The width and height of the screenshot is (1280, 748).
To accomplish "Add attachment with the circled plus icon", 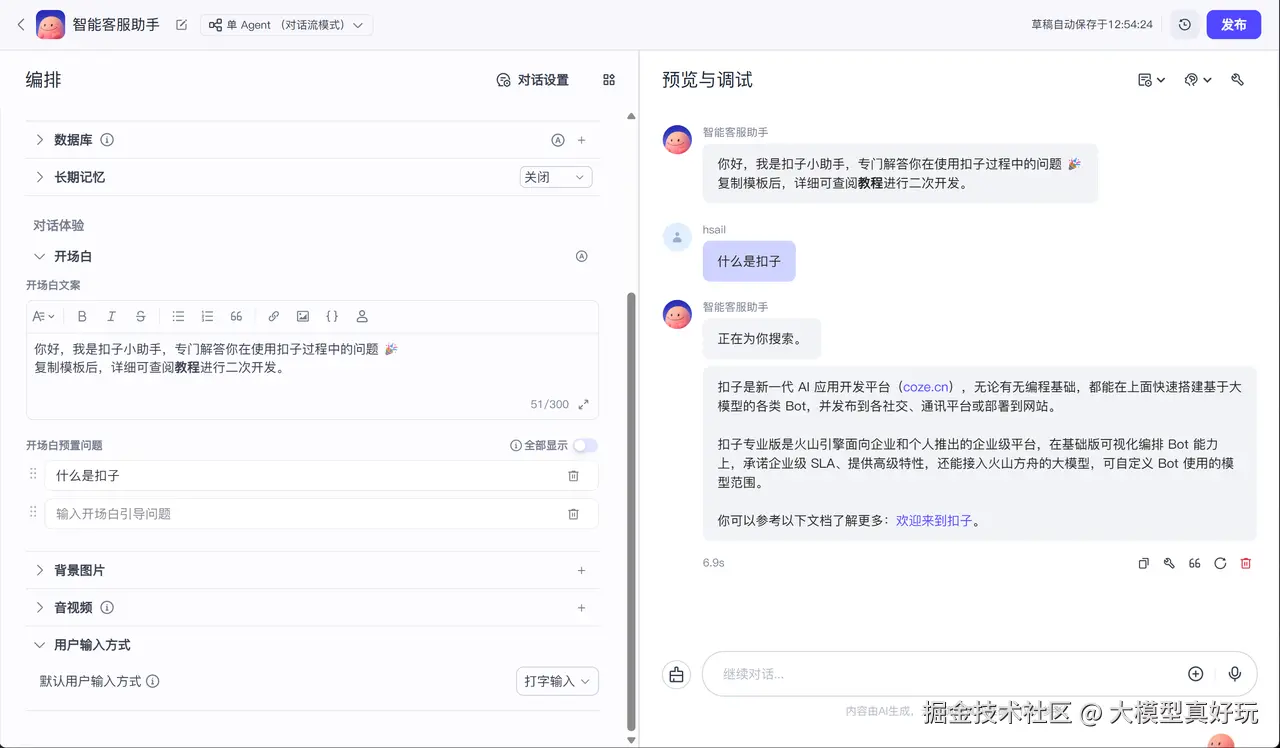I will click(x=1195, y=674).
